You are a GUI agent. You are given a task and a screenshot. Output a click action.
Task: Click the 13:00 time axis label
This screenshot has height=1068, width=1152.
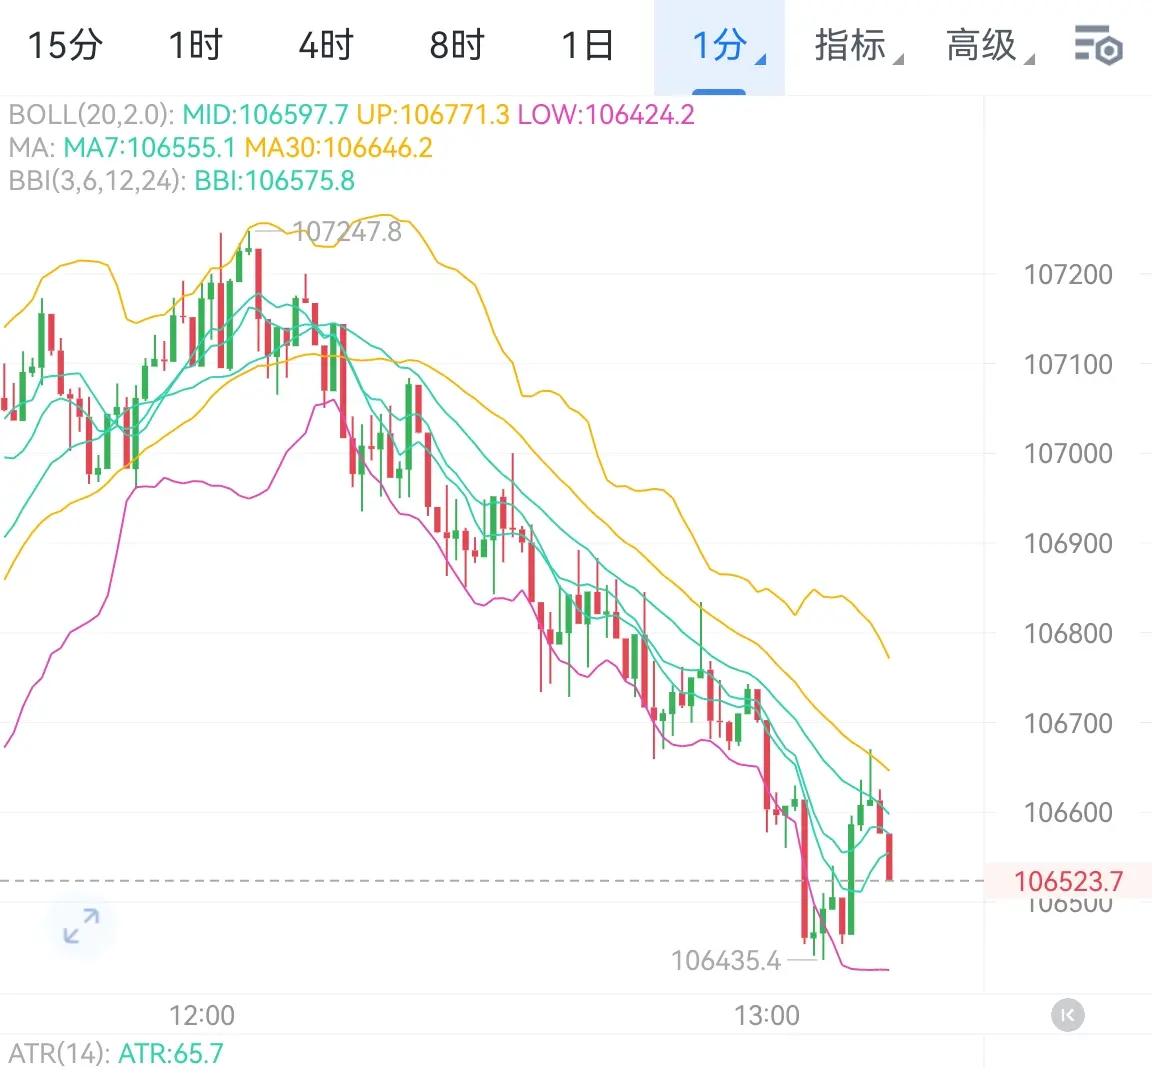tap(767, 1015)
